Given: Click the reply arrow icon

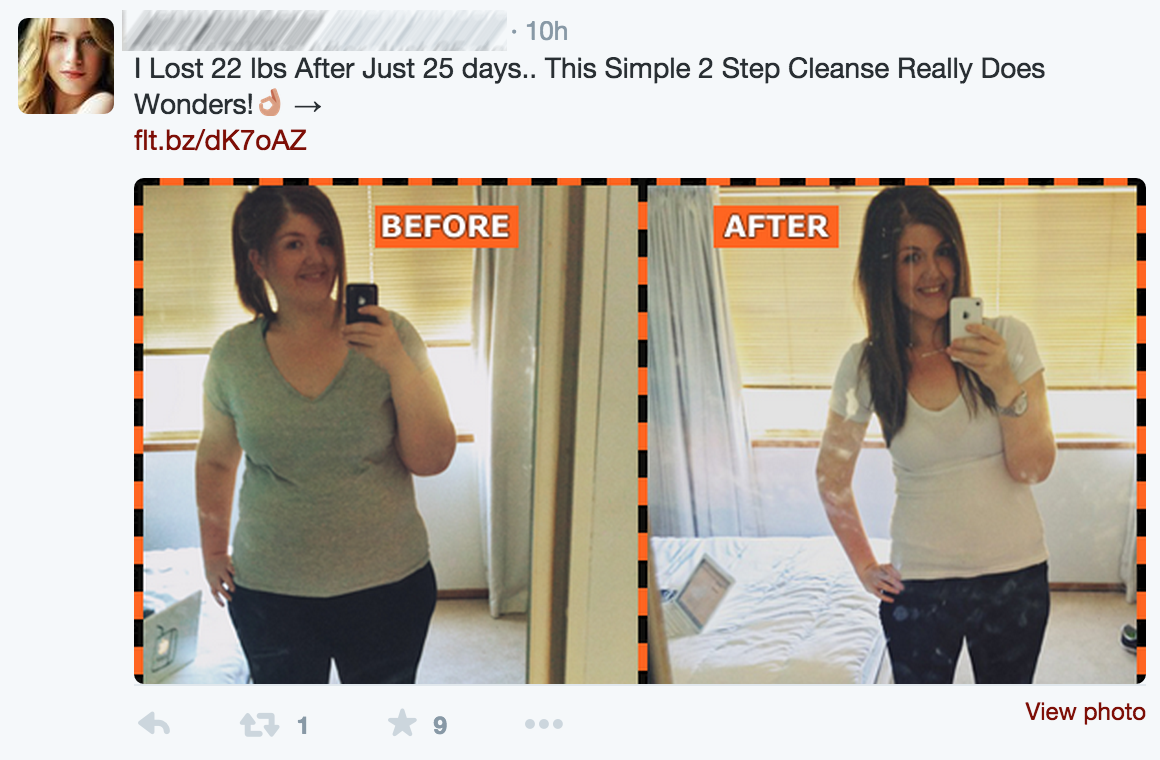Looking at the screenshot, I should 154,724.
